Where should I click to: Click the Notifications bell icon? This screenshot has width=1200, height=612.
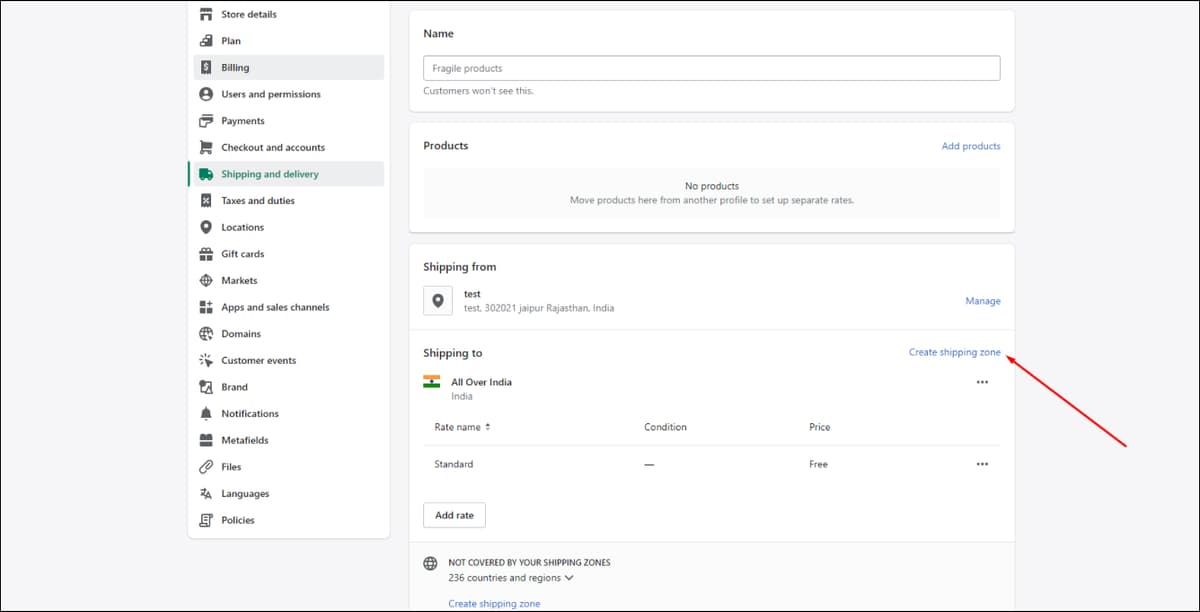tap(206, 414)
